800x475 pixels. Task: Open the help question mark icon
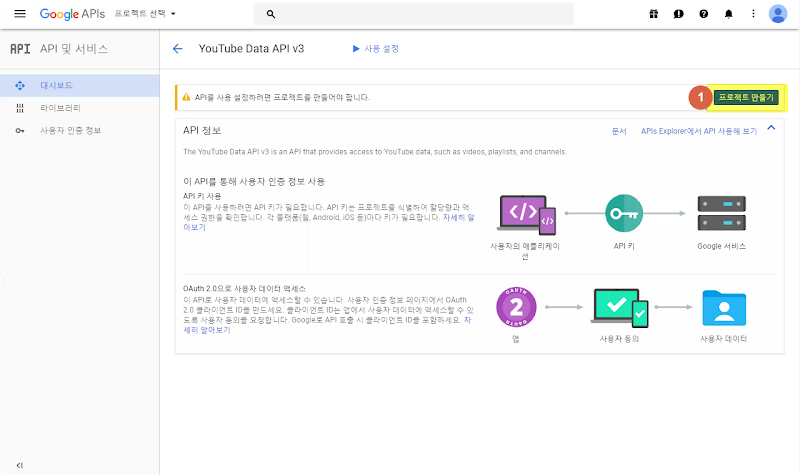click(704, 14)
